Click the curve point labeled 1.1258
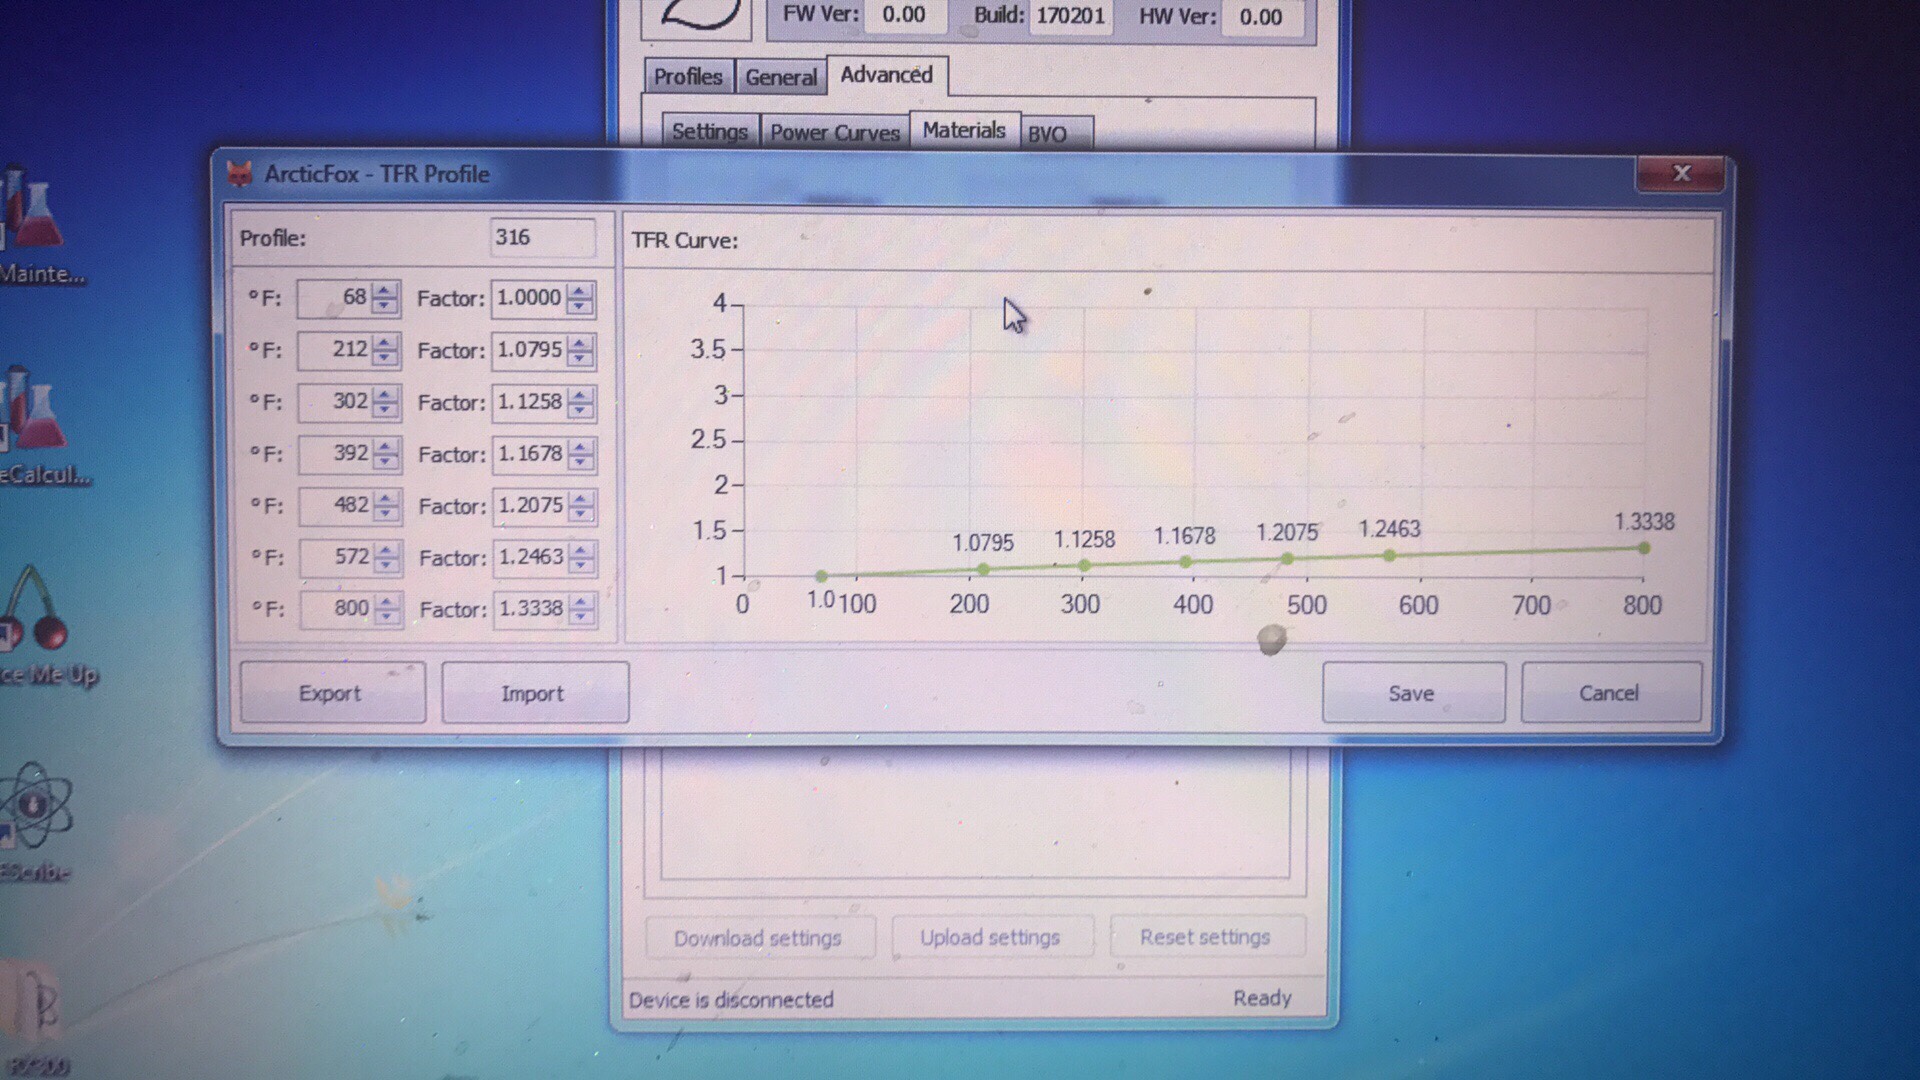1920x1080 pixels. (x=1085, y=566)
